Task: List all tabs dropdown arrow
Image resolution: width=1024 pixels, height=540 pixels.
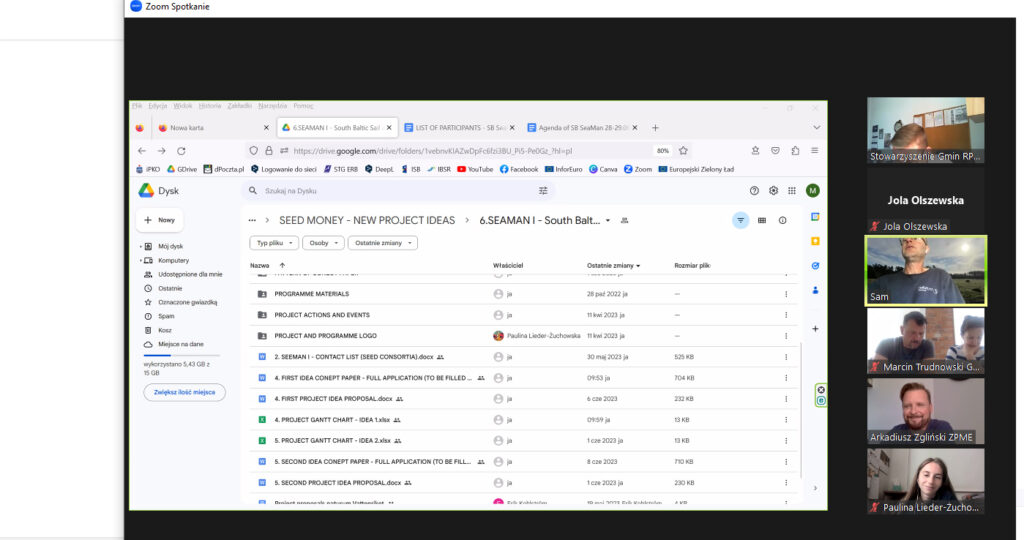Action: coord(816,128)
